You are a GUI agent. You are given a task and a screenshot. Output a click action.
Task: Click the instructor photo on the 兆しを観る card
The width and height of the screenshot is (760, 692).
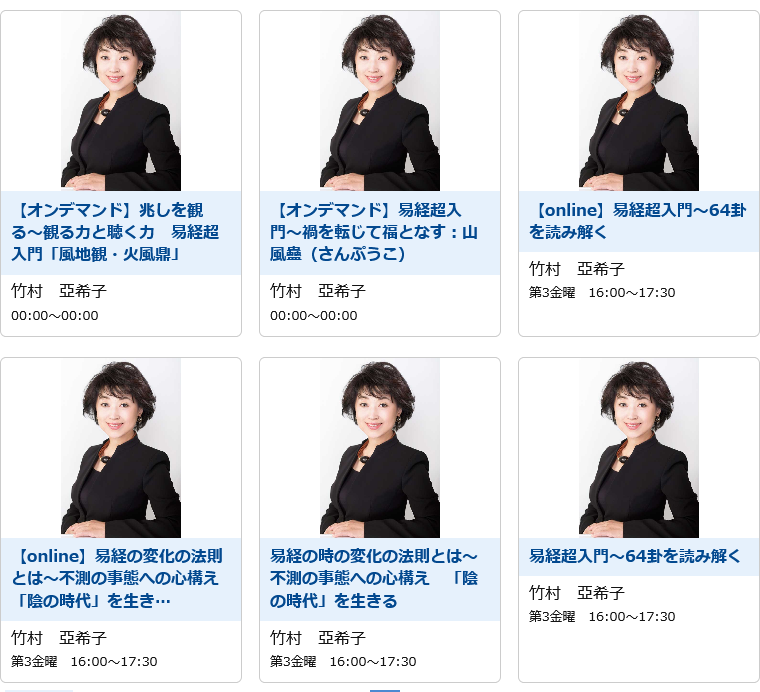[x=121, y=101]
